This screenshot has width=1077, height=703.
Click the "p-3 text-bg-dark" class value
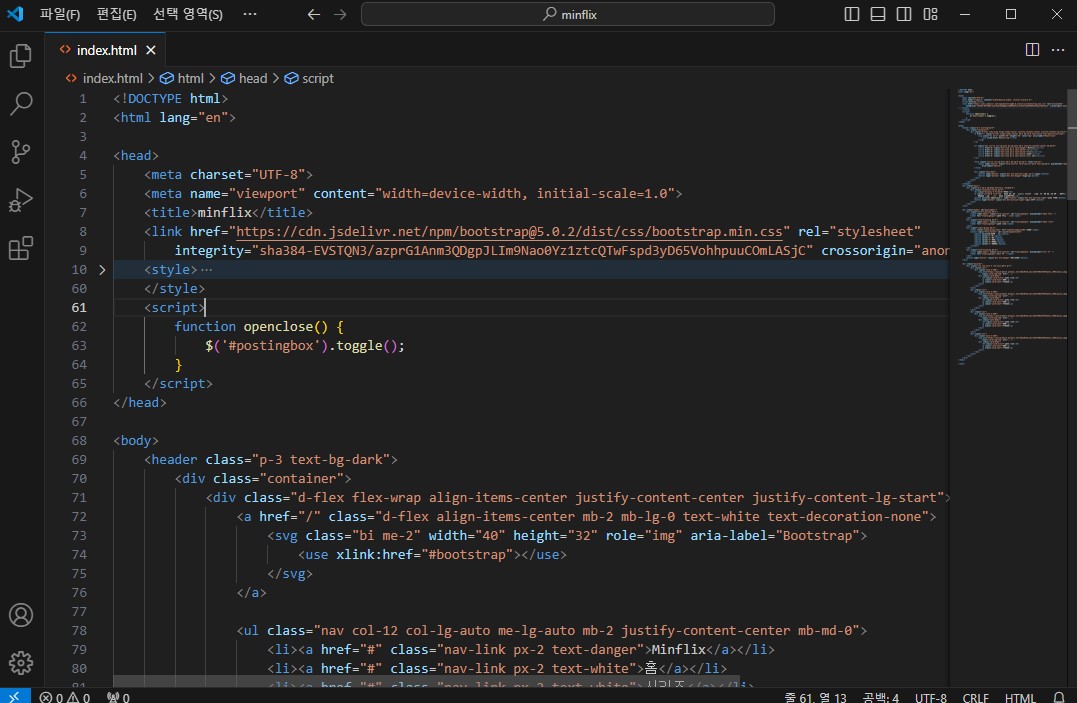(x=321, y=459)
